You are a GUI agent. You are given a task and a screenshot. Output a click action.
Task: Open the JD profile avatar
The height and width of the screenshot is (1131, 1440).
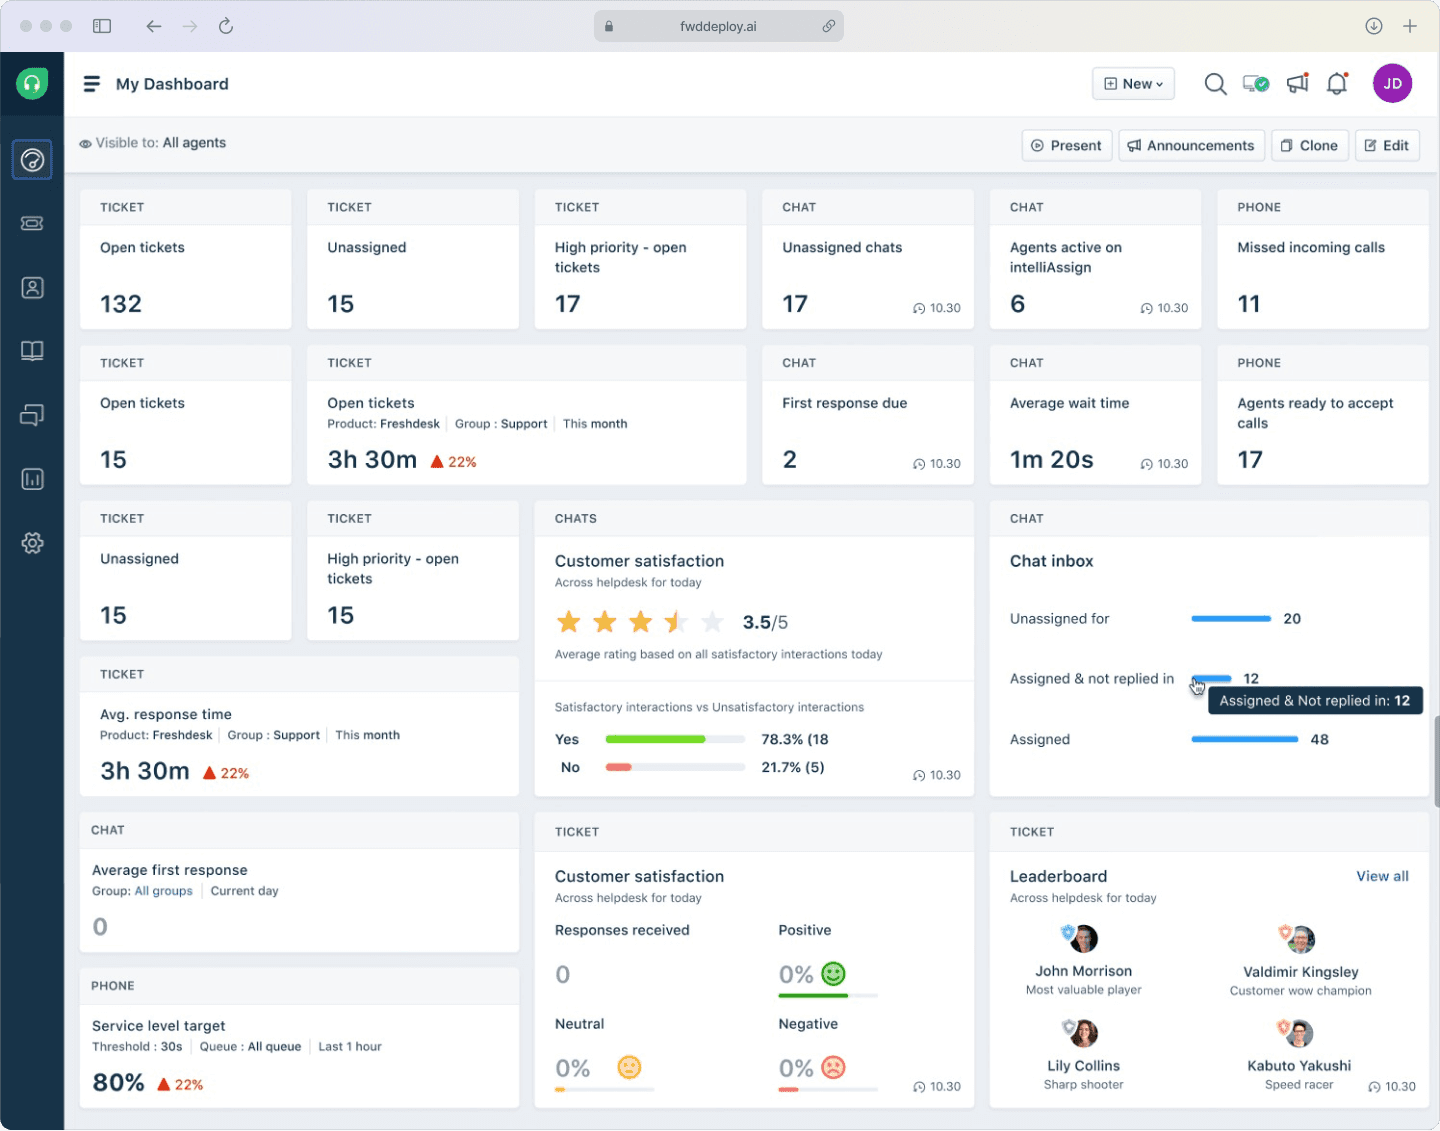pos(1392,84)
